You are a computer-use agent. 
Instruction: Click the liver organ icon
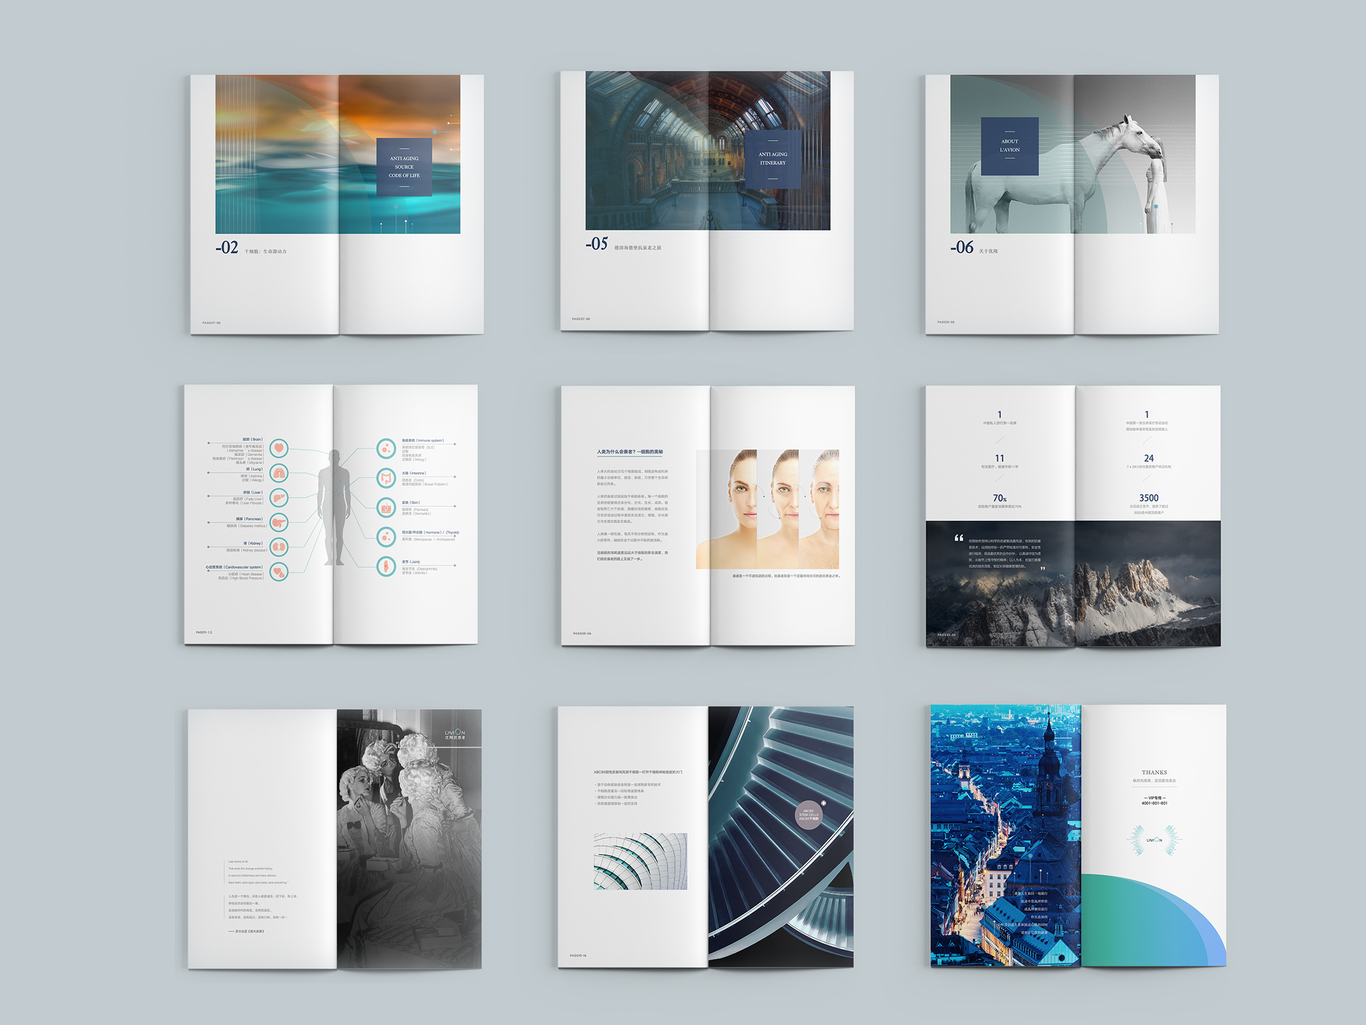click(279, 498)
